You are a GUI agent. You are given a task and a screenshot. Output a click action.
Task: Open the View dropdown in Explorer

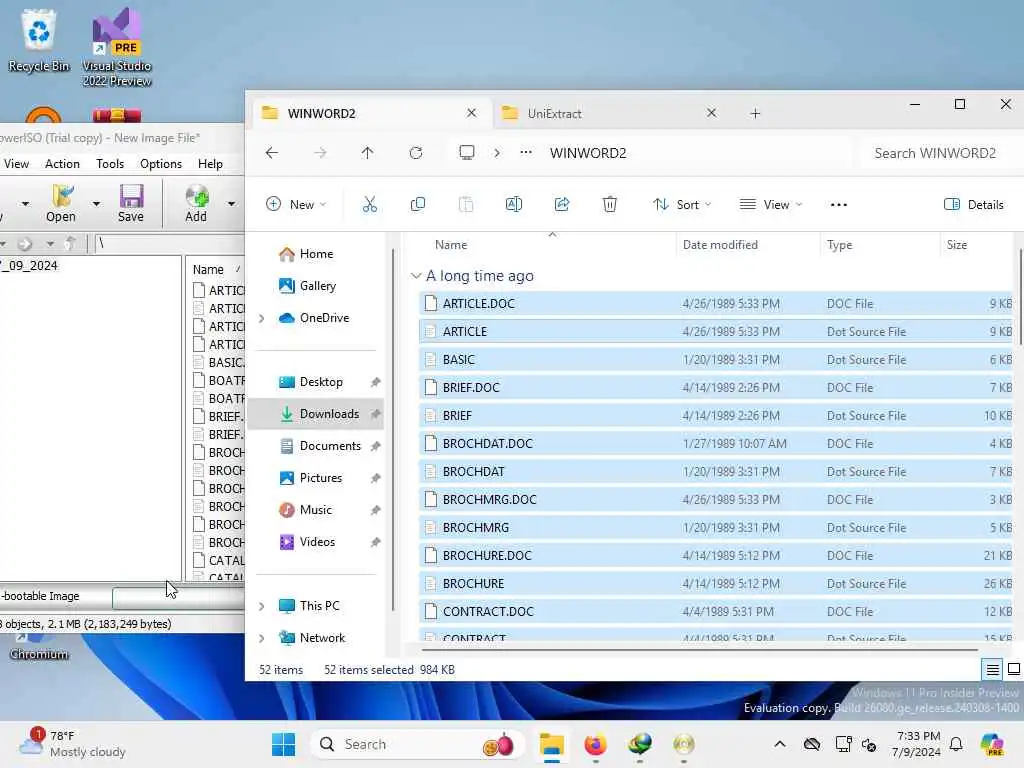771,204
